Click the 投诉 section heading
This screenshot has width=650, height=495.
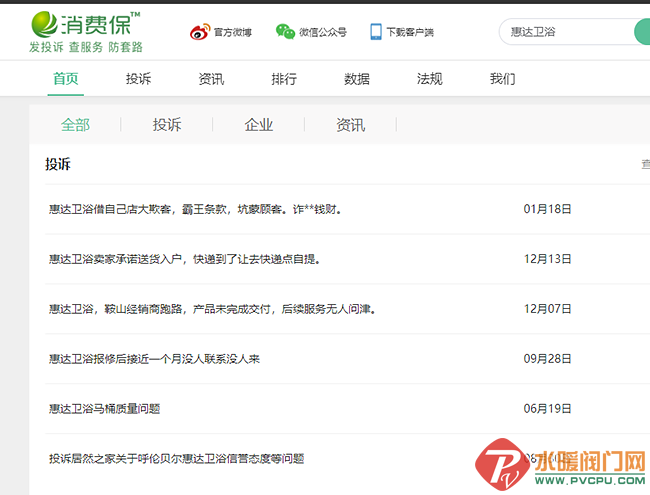(x=58, y=164)
